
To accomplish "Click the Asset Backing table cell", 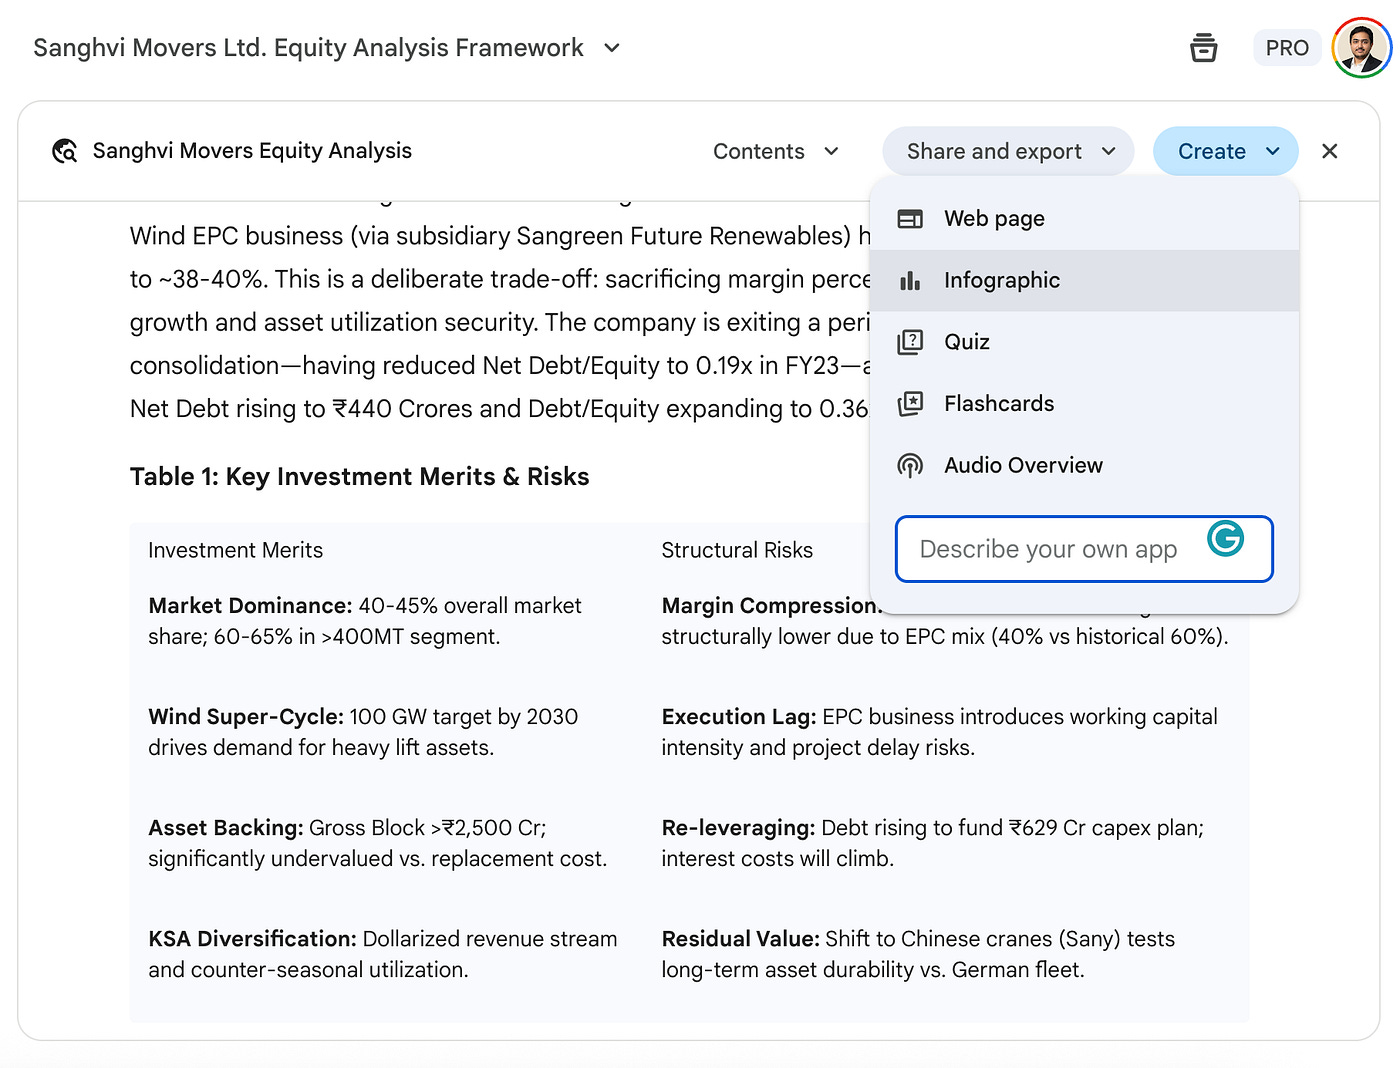I will point(377,843).
